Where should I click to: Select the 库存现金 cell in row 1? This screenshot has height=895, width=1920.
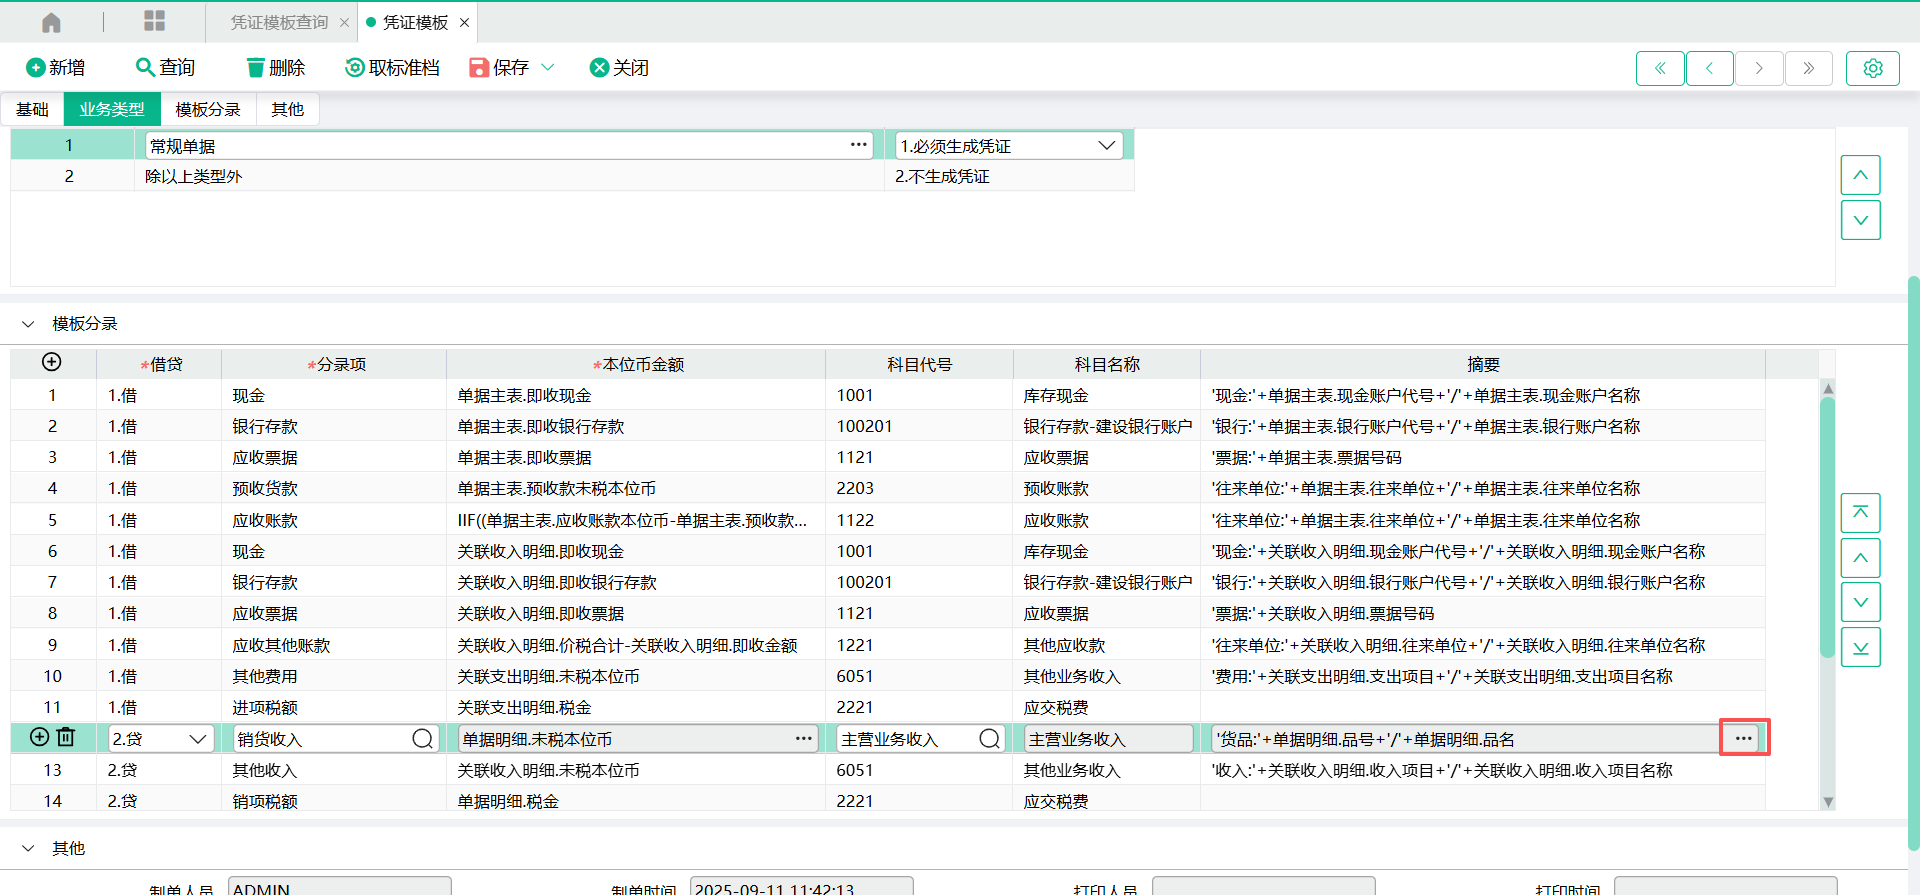[x=1107, y=396]
